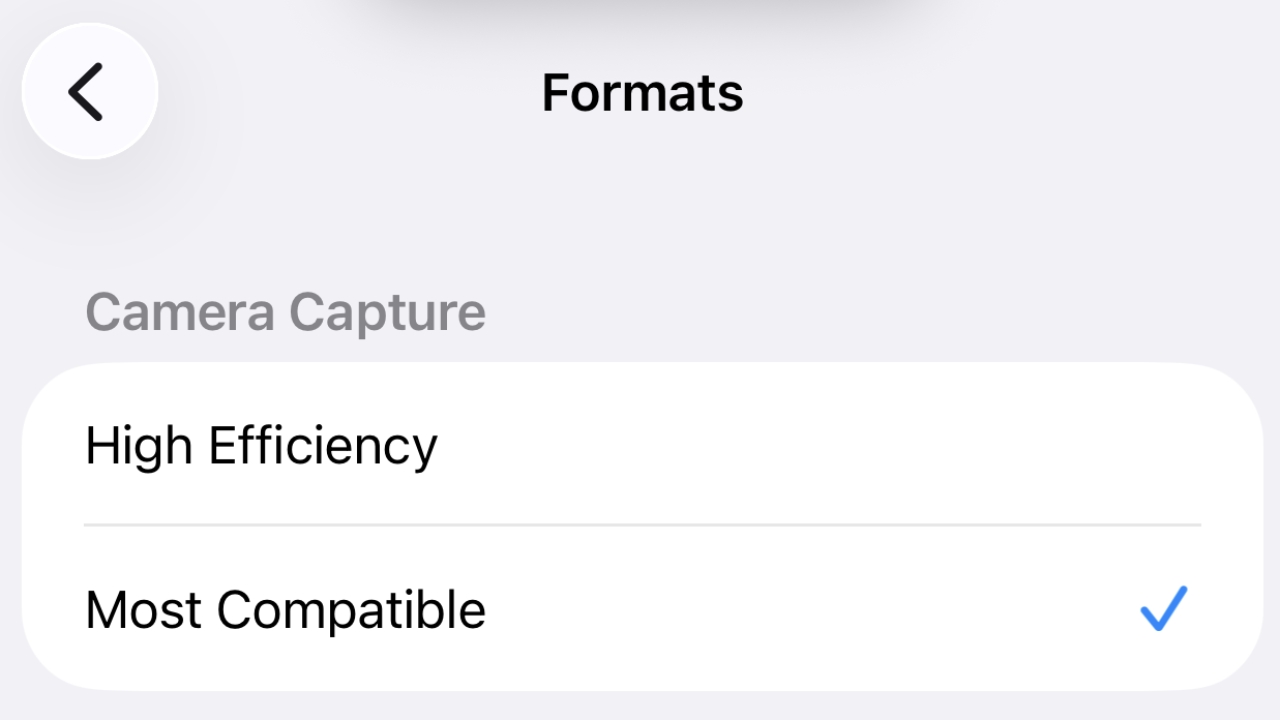The height and width of the screenshot is (720, 1280).
Task: Click the Camera Capture section header
Action: (x=285, y=312)
